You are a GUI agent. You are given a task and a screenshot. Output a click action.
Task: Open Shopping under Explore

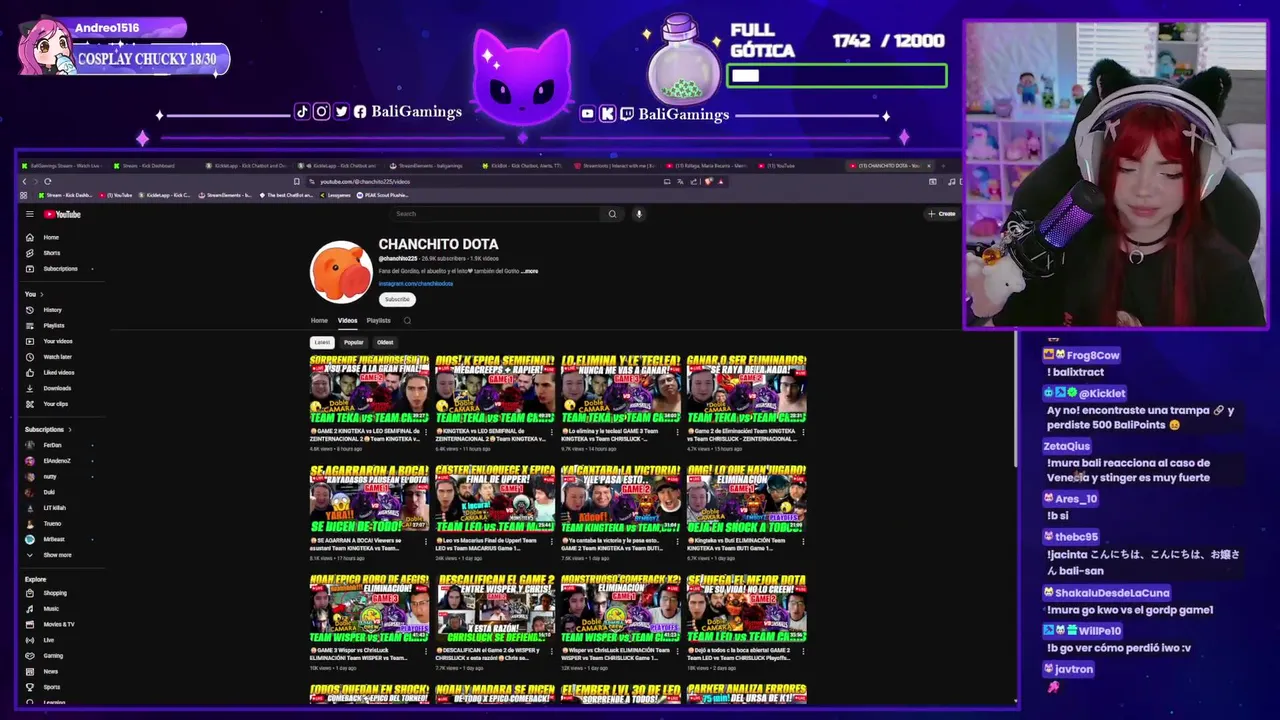(x=54, y=593)
